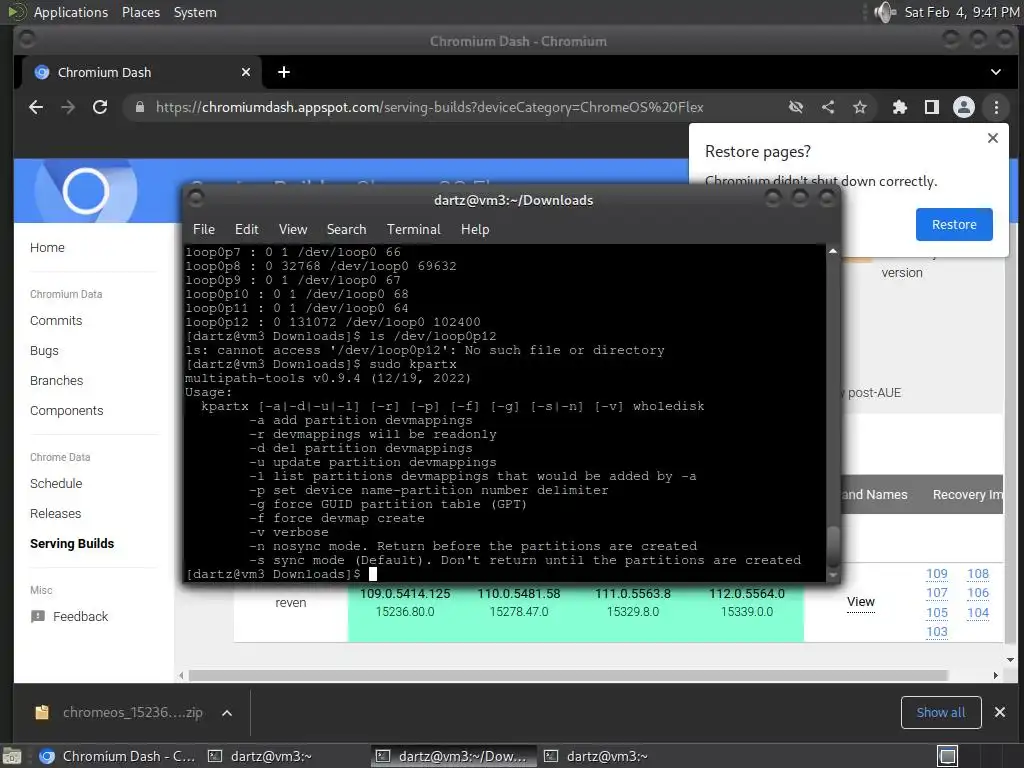1024x768 pixels.
Task: Open a new browser tab
Action: (x=283, y=72)
